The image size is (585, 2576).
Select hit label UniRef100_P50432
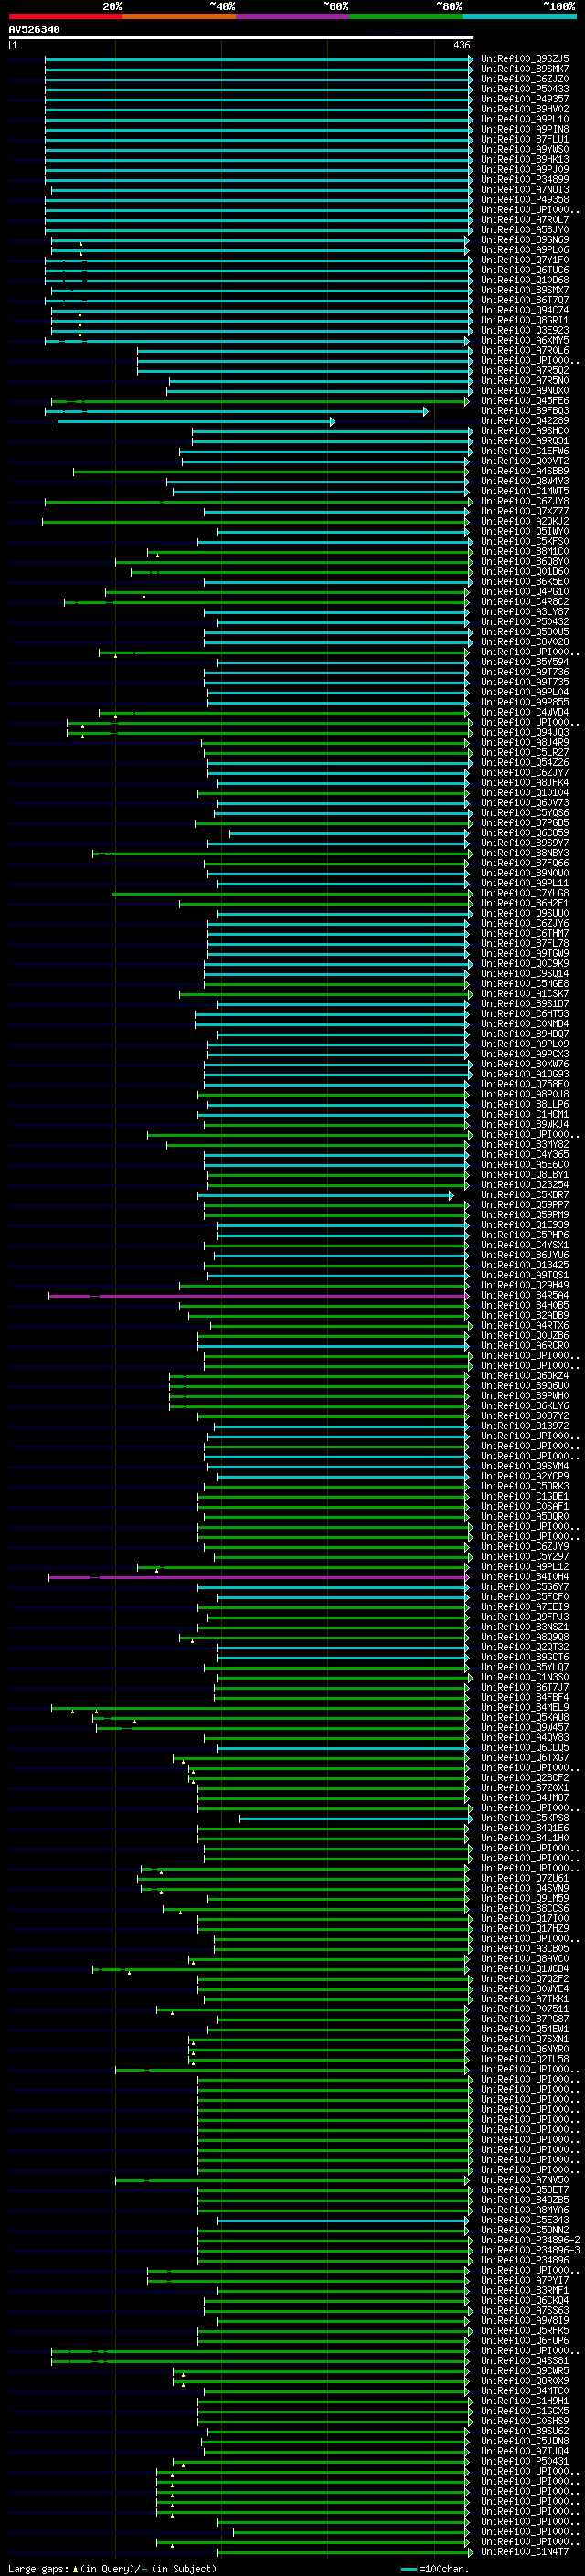(525, 622)
